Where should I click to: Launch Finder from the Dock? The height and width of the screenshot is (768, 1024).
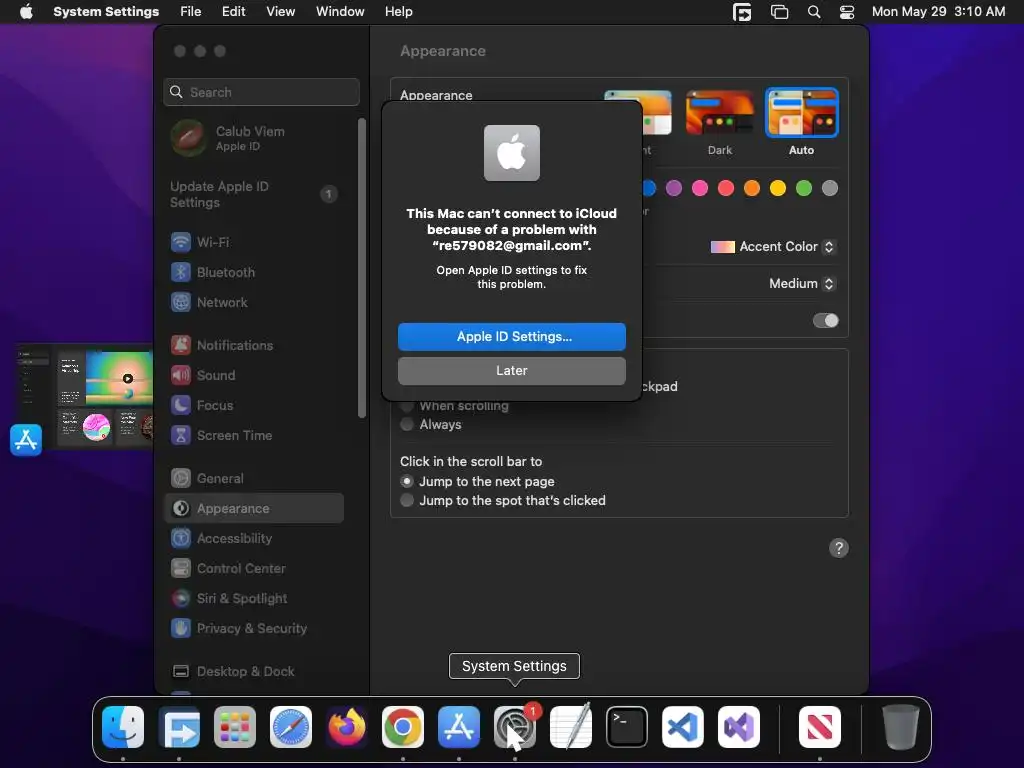click(123, 727)
